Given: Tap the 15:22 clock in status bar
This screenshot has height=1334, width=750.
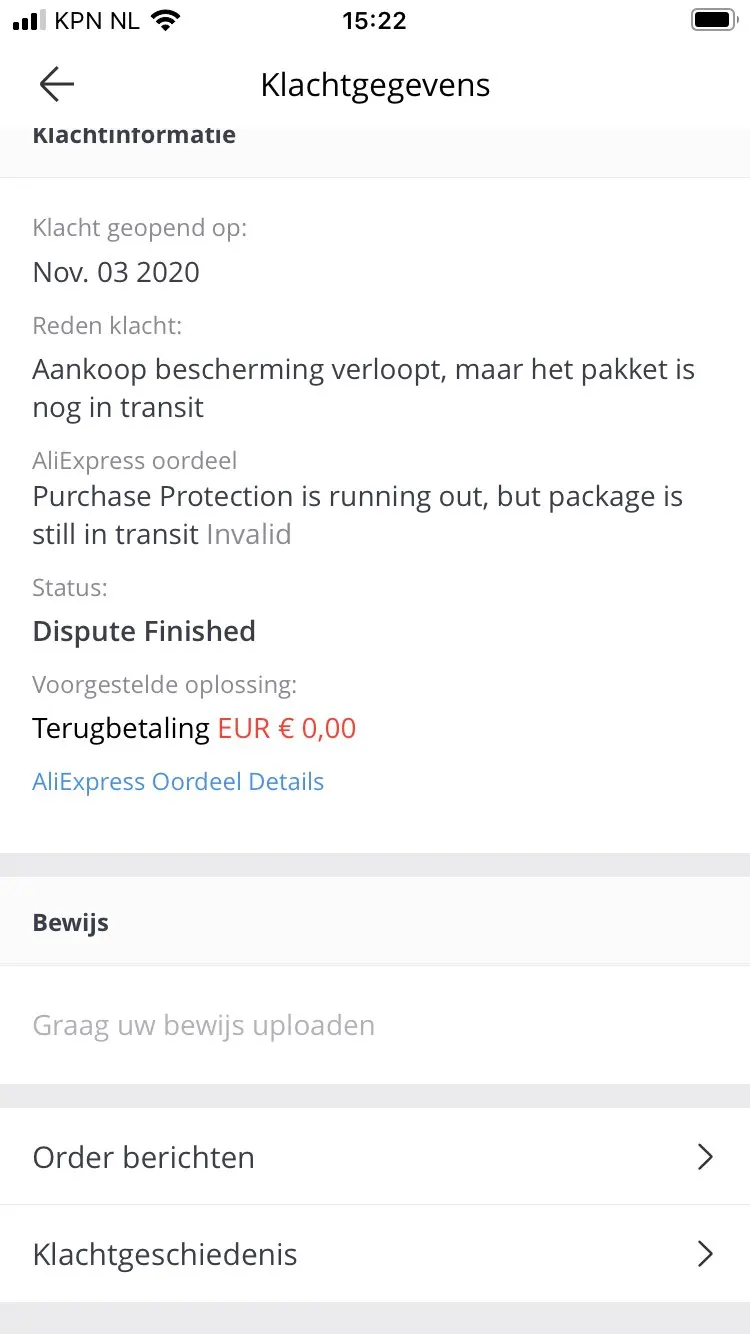Looking at the screenshot, I should click(x=374, y=21).
